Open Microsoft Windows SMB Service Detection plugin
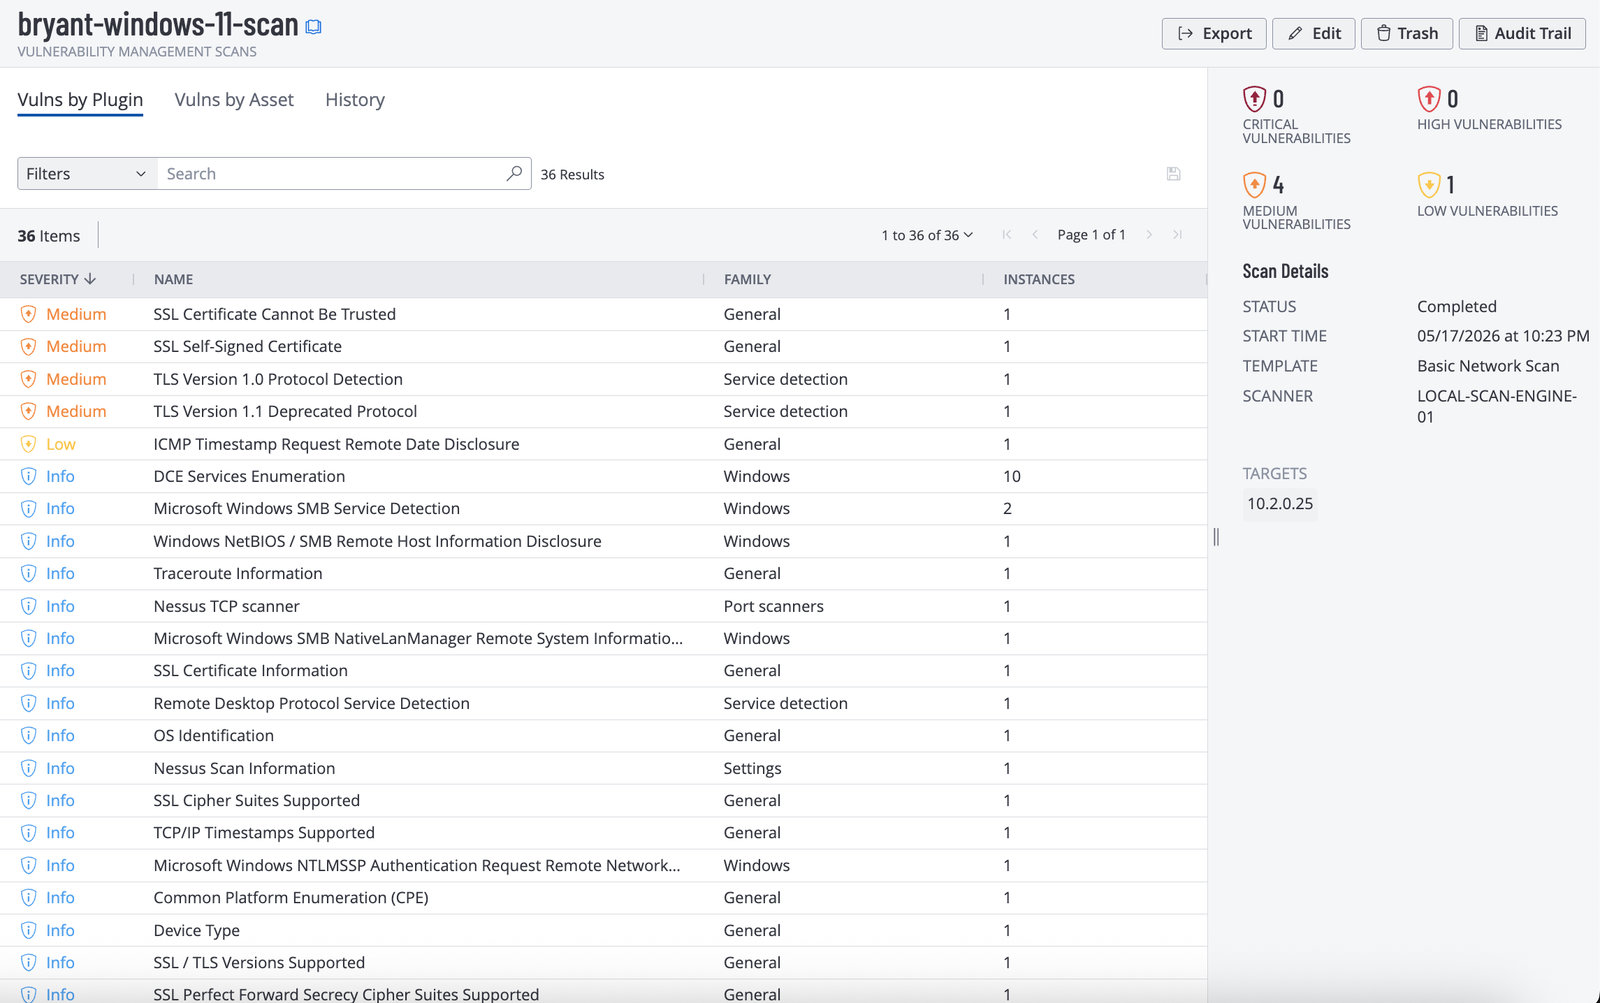 (x=307, y=508)
